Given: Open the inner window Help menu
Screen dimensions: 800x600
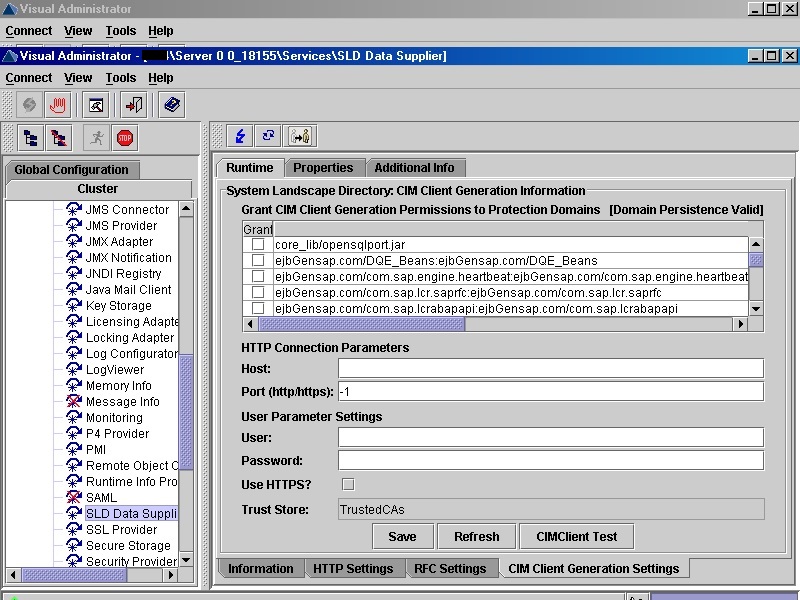Looking at the screenshot, I should (161, 78).
